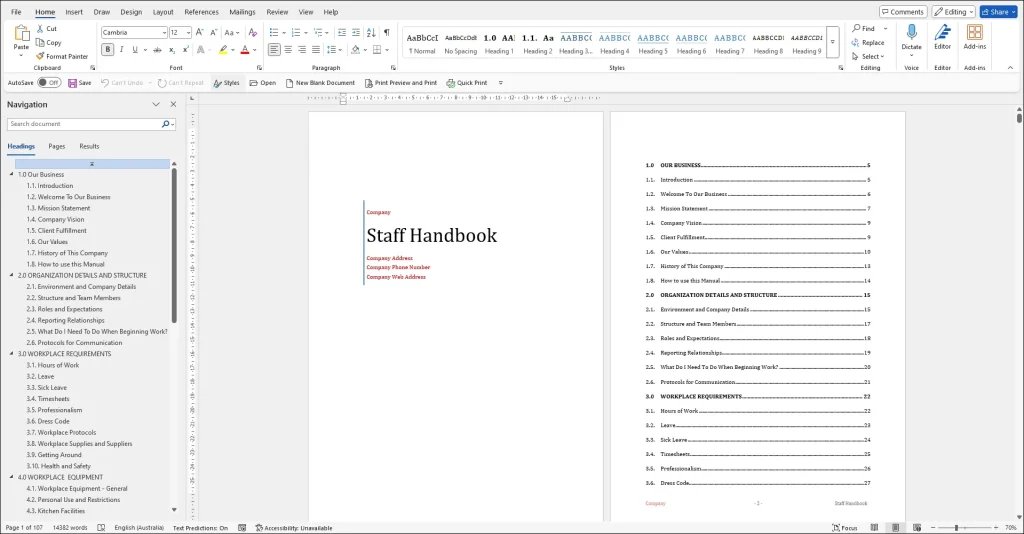
Task: Decrease paragraph indent
Action: [342, 32]
